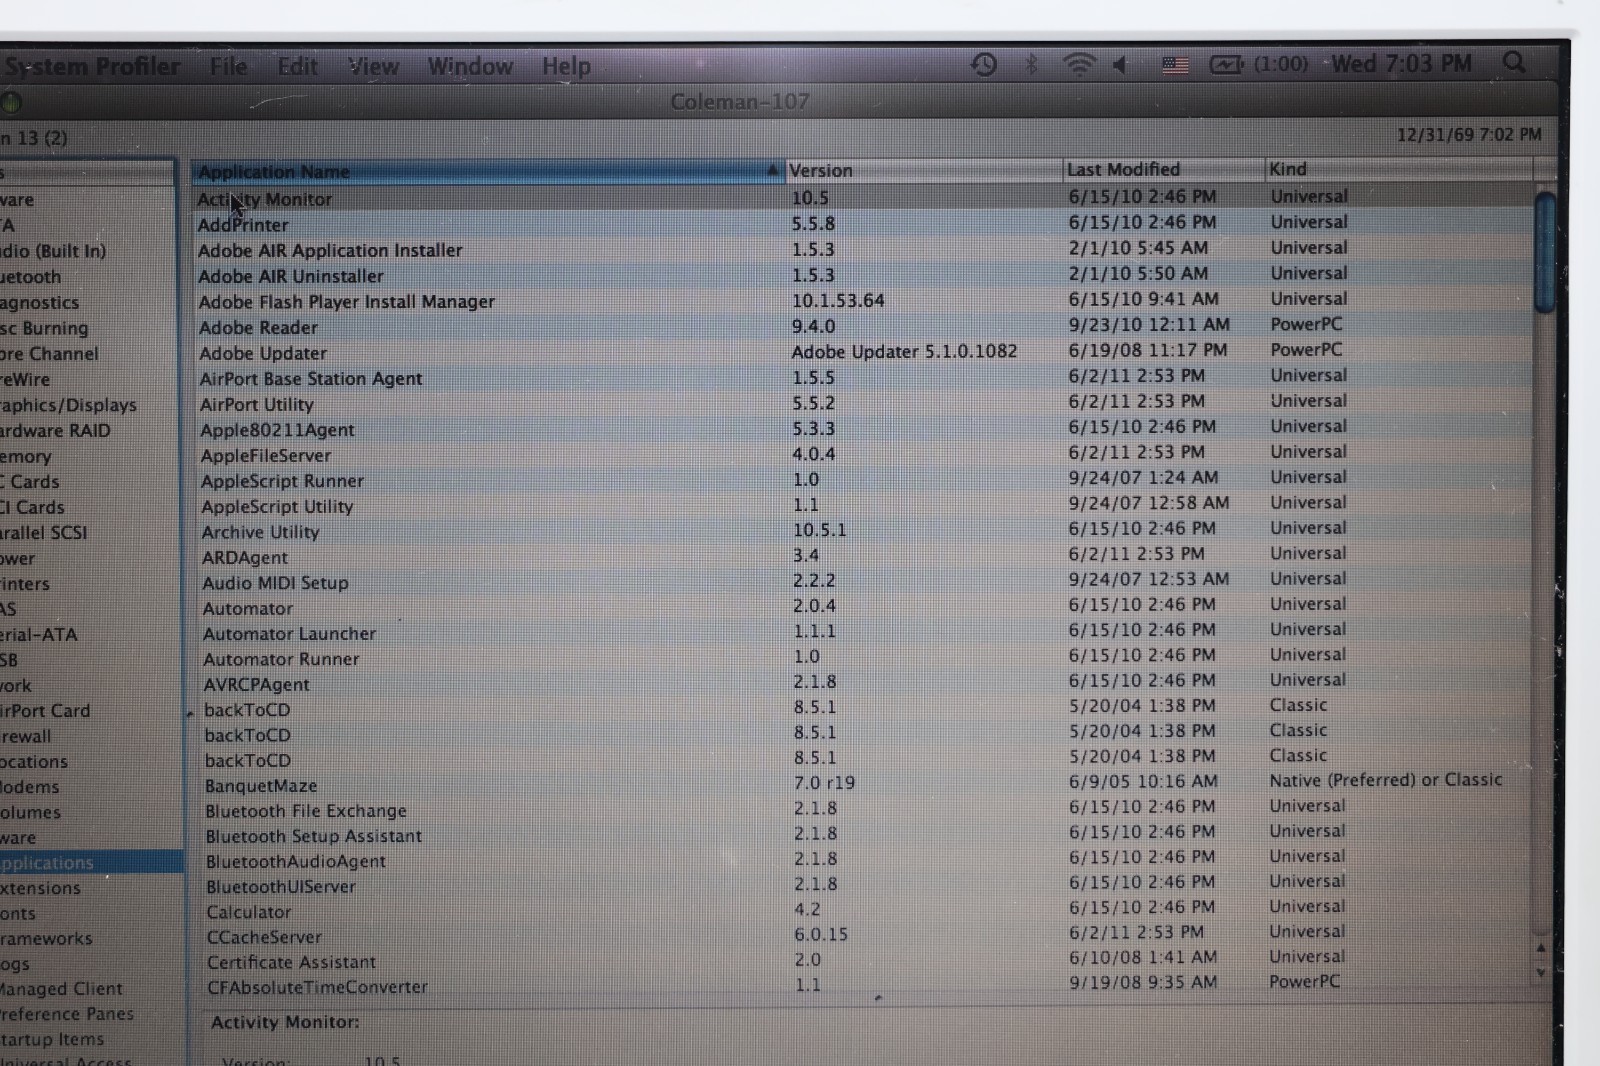Open the System Profiler application menu
This screenshot has height=1066, width=1600.
[91, 67]
